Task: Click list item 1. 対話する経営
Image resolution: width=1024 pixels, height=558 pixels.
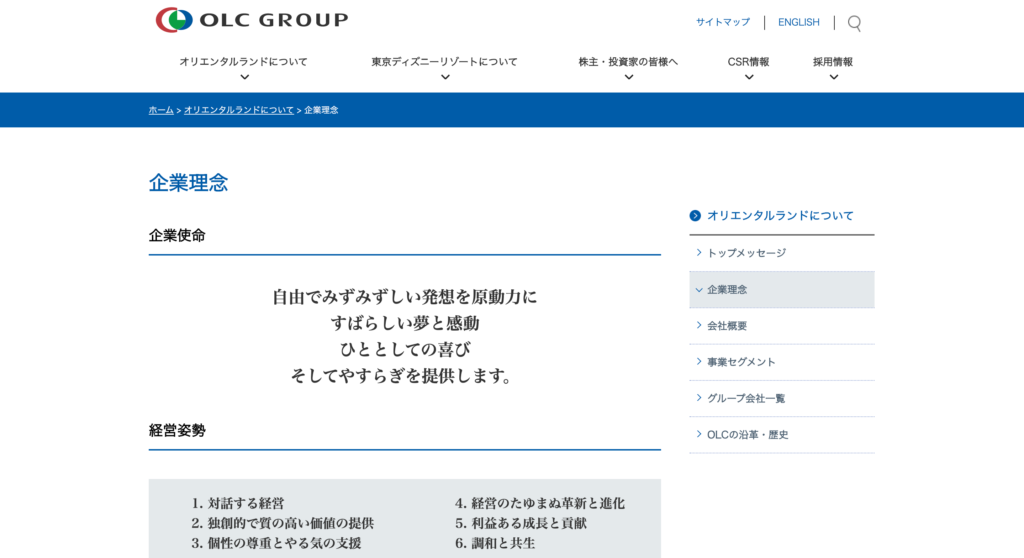Action: tap(238, 504)
